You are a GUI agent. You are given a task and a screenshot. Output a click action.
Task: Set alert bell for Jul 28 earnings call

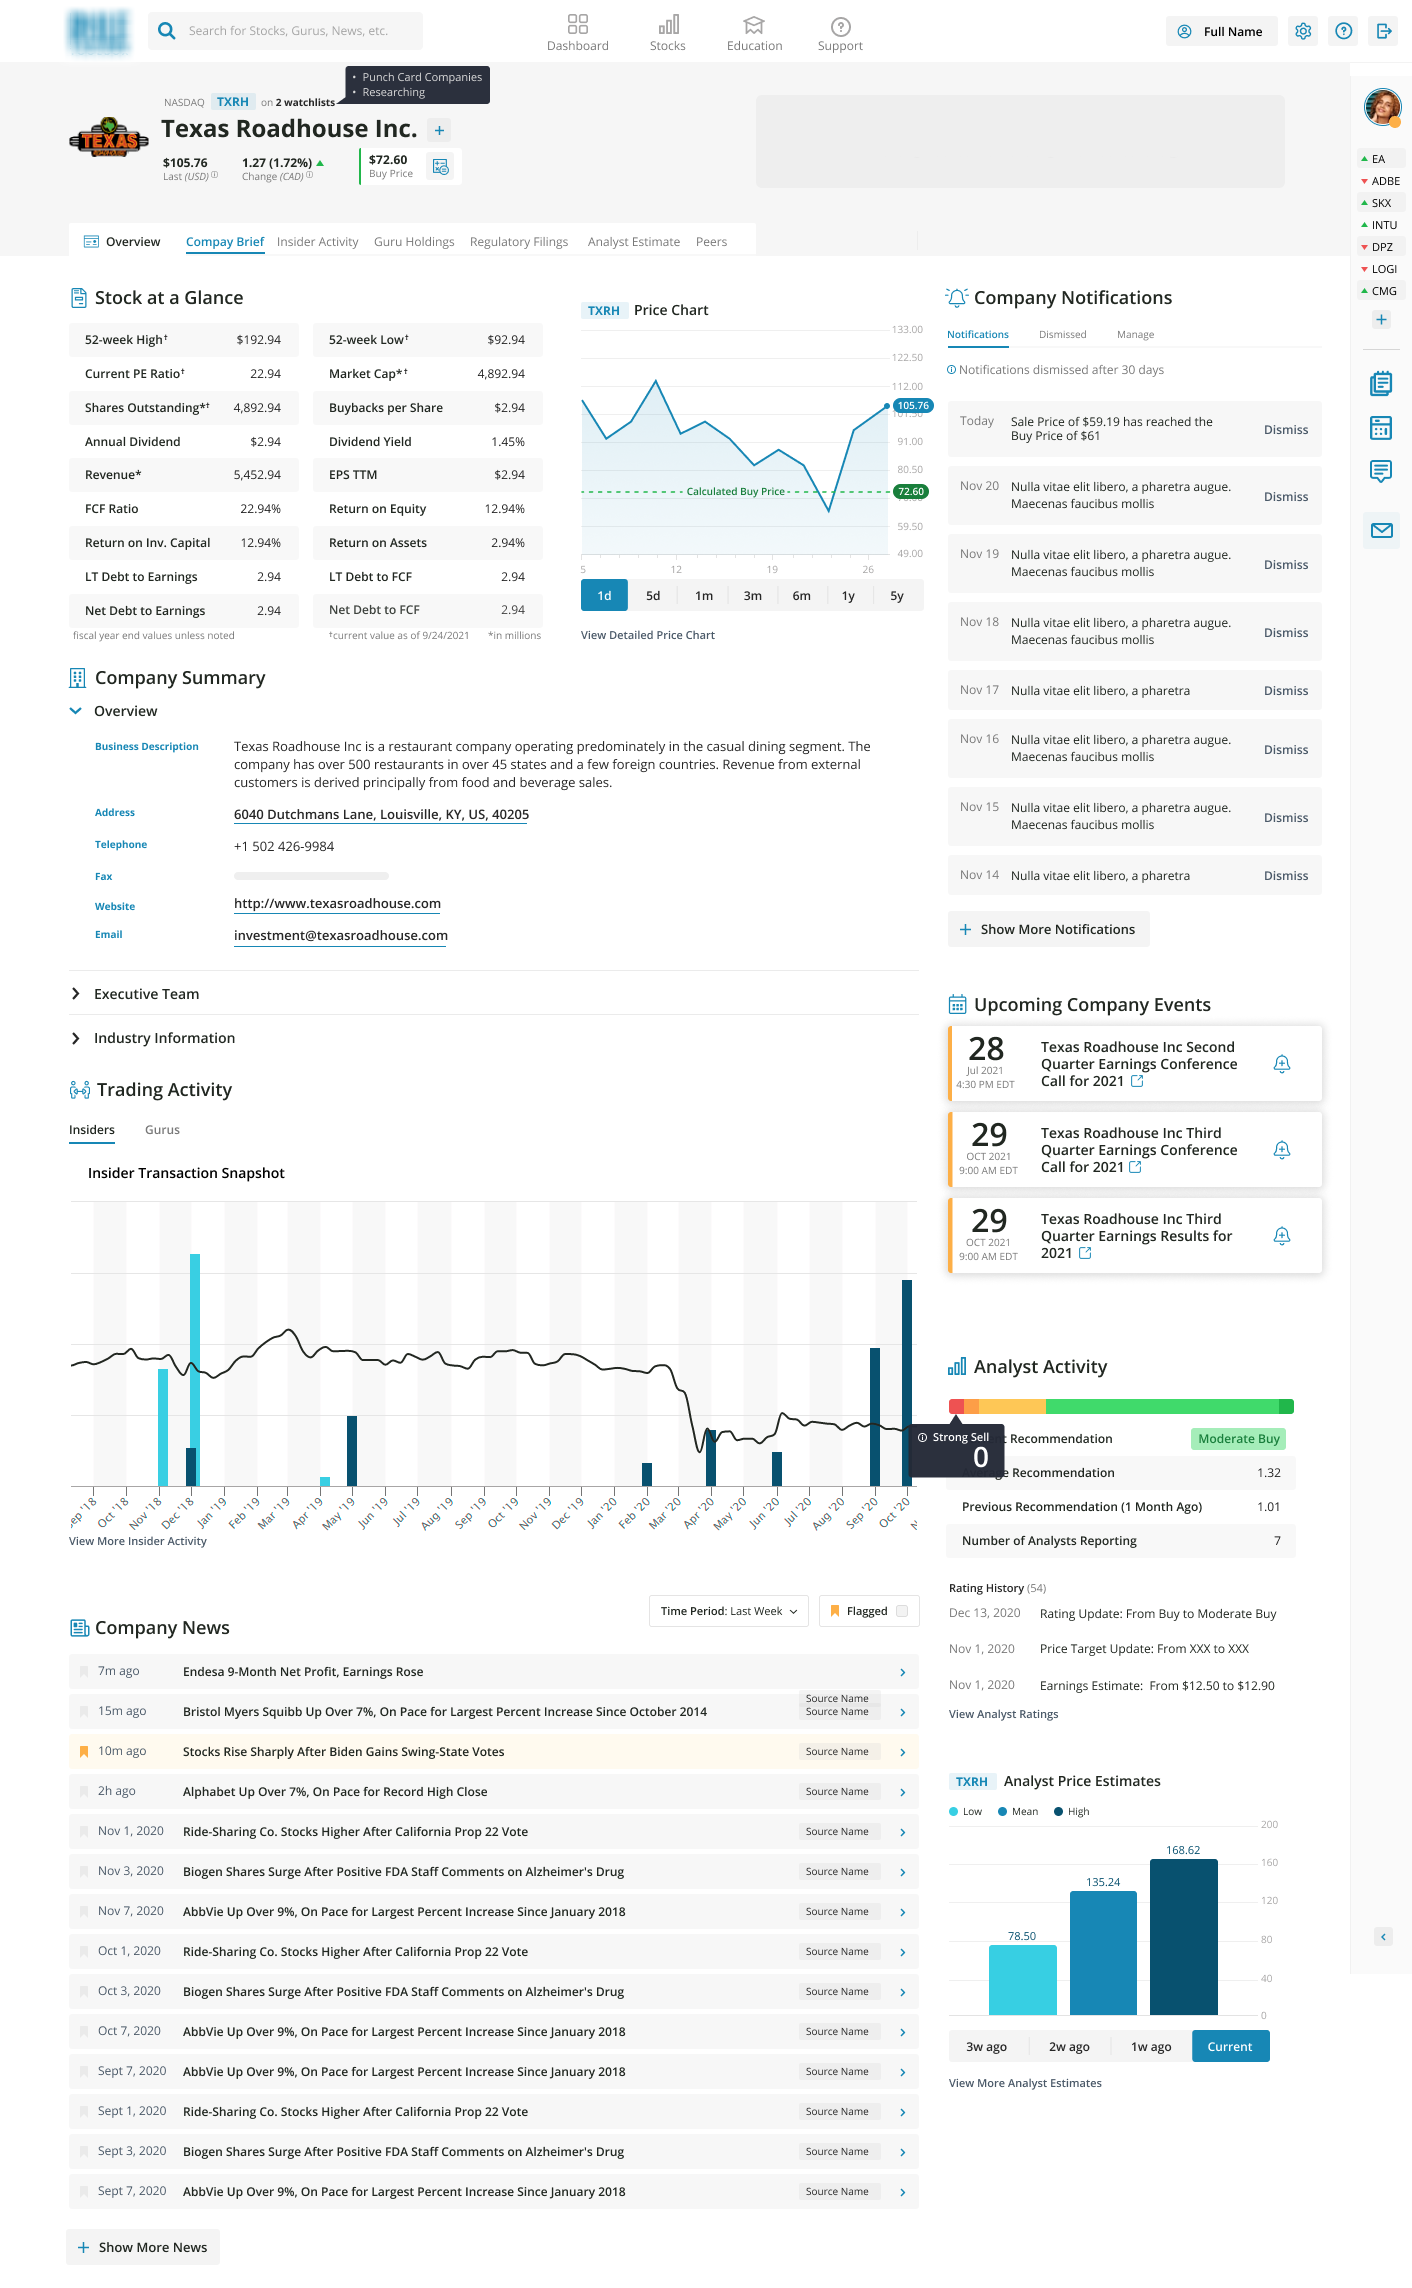(x=1281, y=1063)
